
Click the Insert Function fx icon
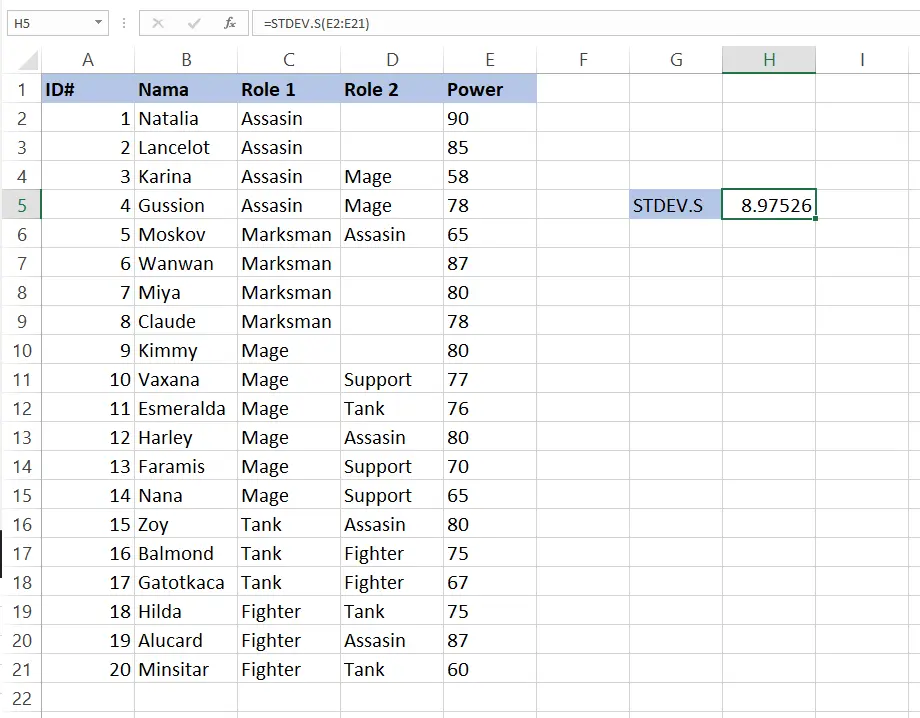tap(229, 23)
